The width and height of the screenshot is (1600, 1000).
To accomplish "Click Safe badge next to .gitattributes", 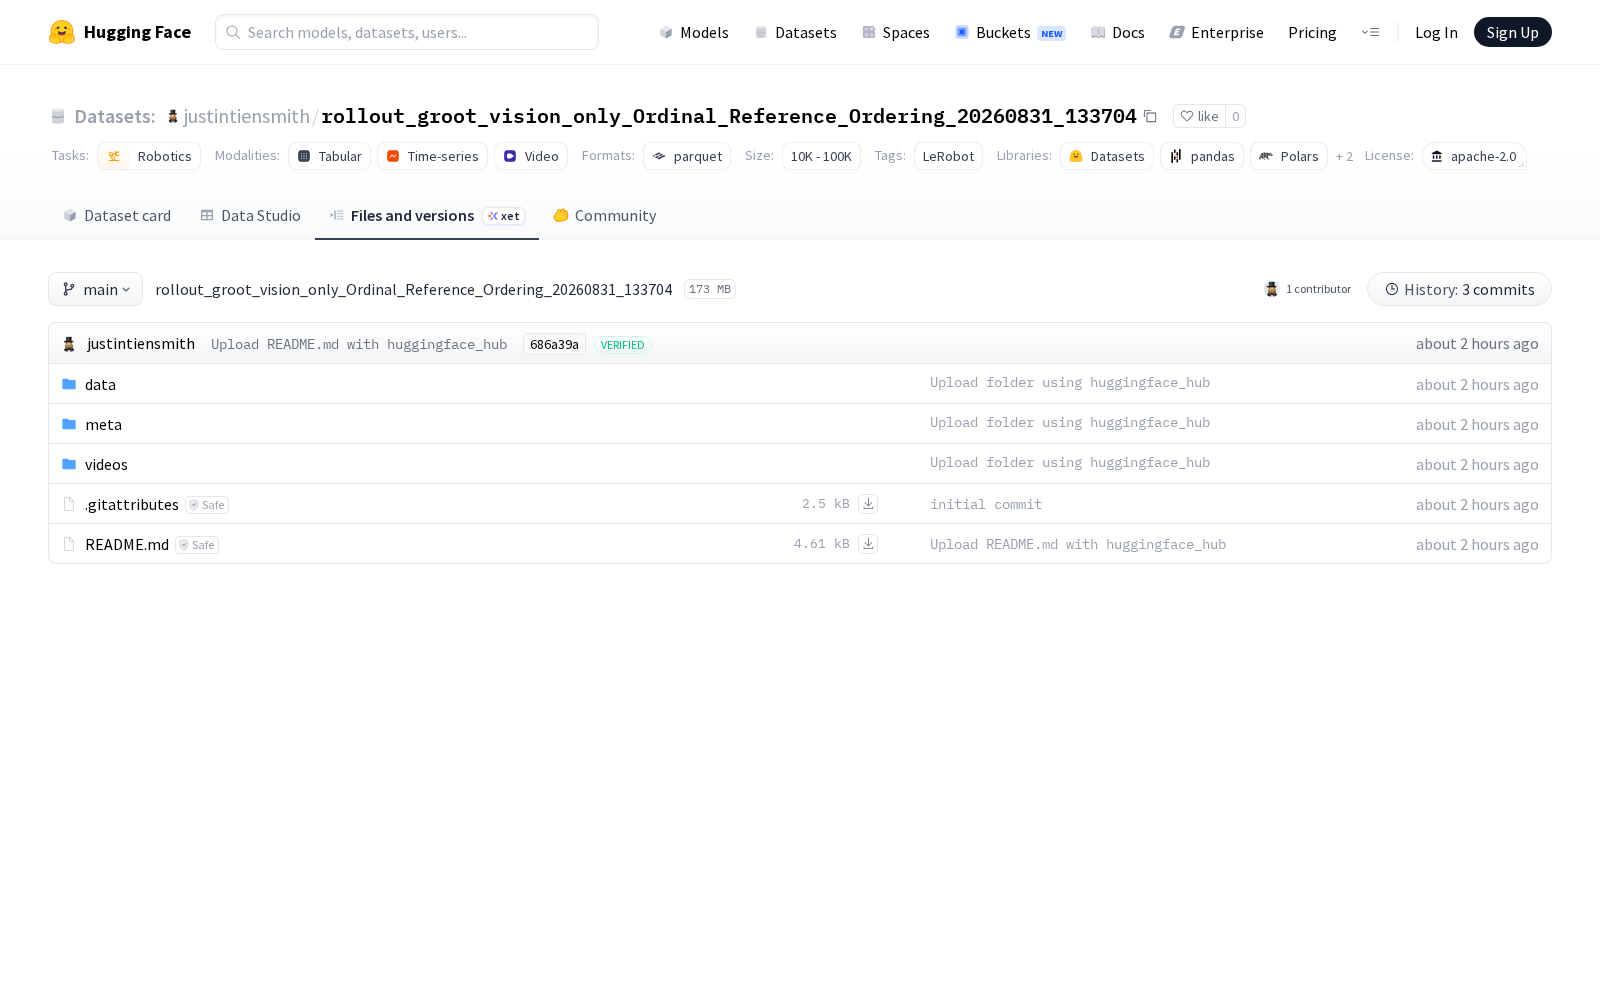I will (207, 505).
